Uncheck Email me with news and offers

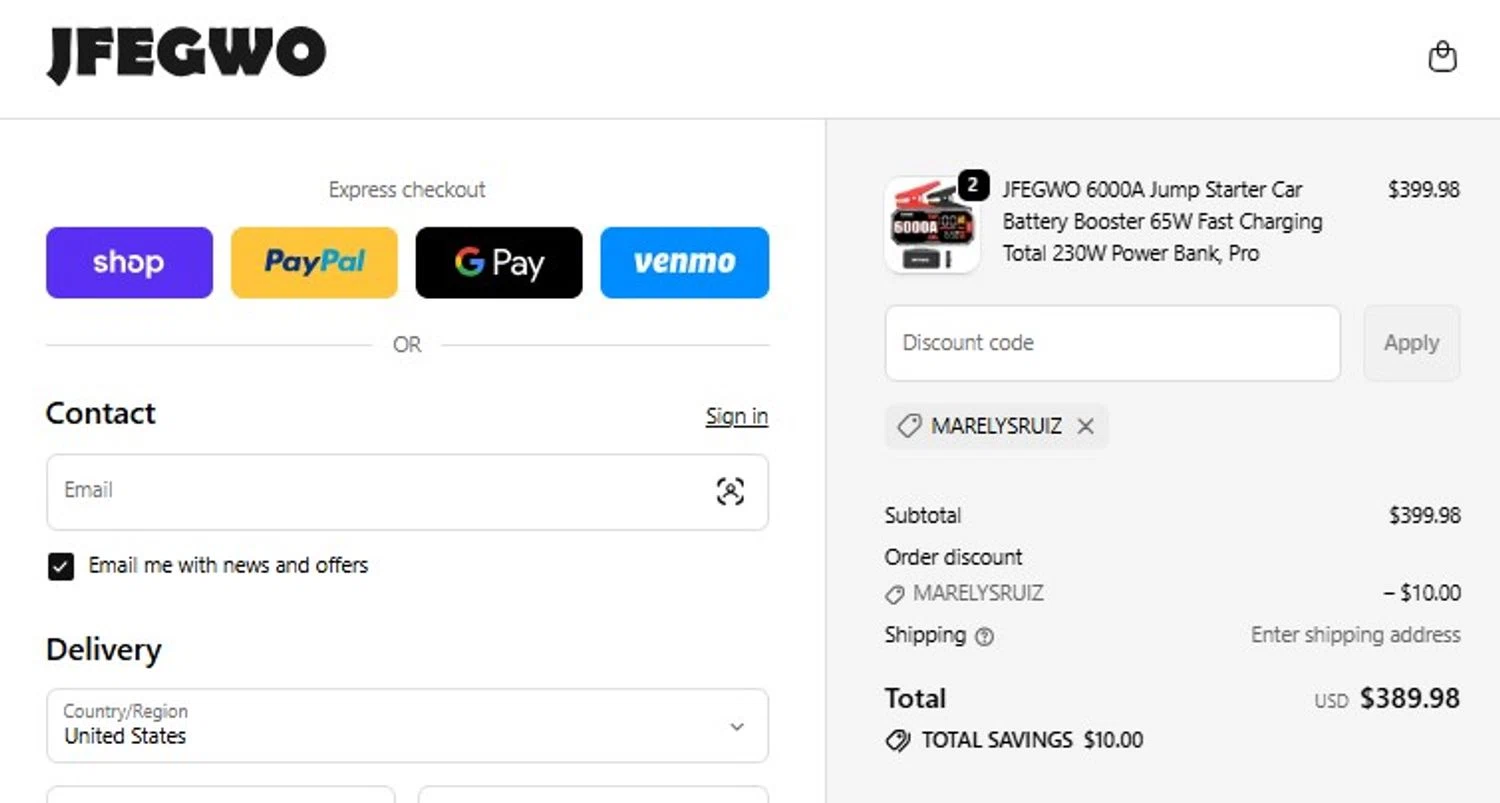61,567
